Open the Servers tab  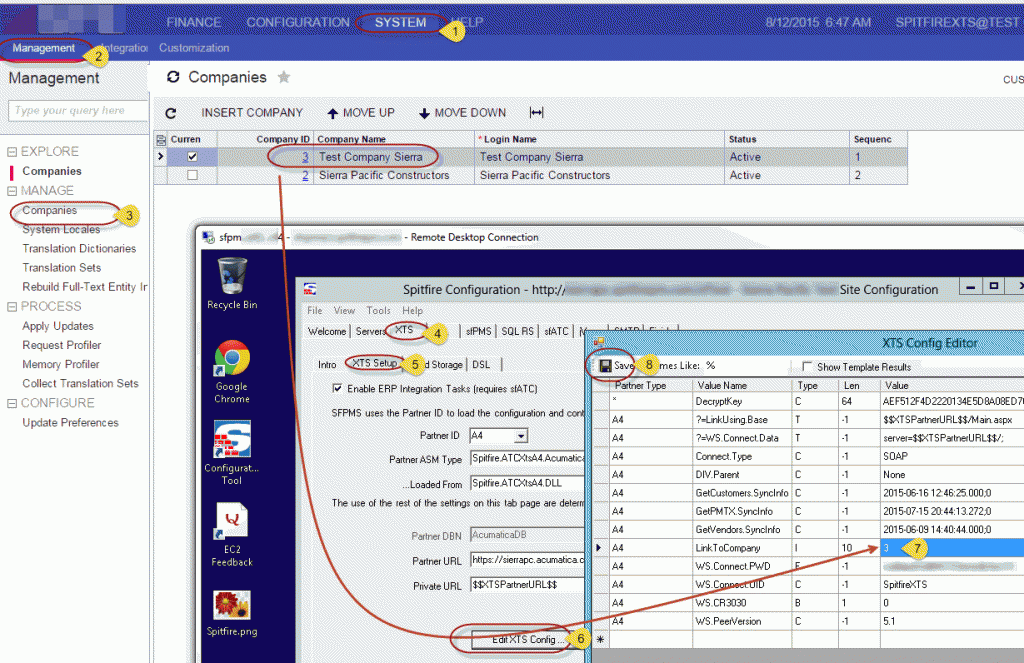370,331
